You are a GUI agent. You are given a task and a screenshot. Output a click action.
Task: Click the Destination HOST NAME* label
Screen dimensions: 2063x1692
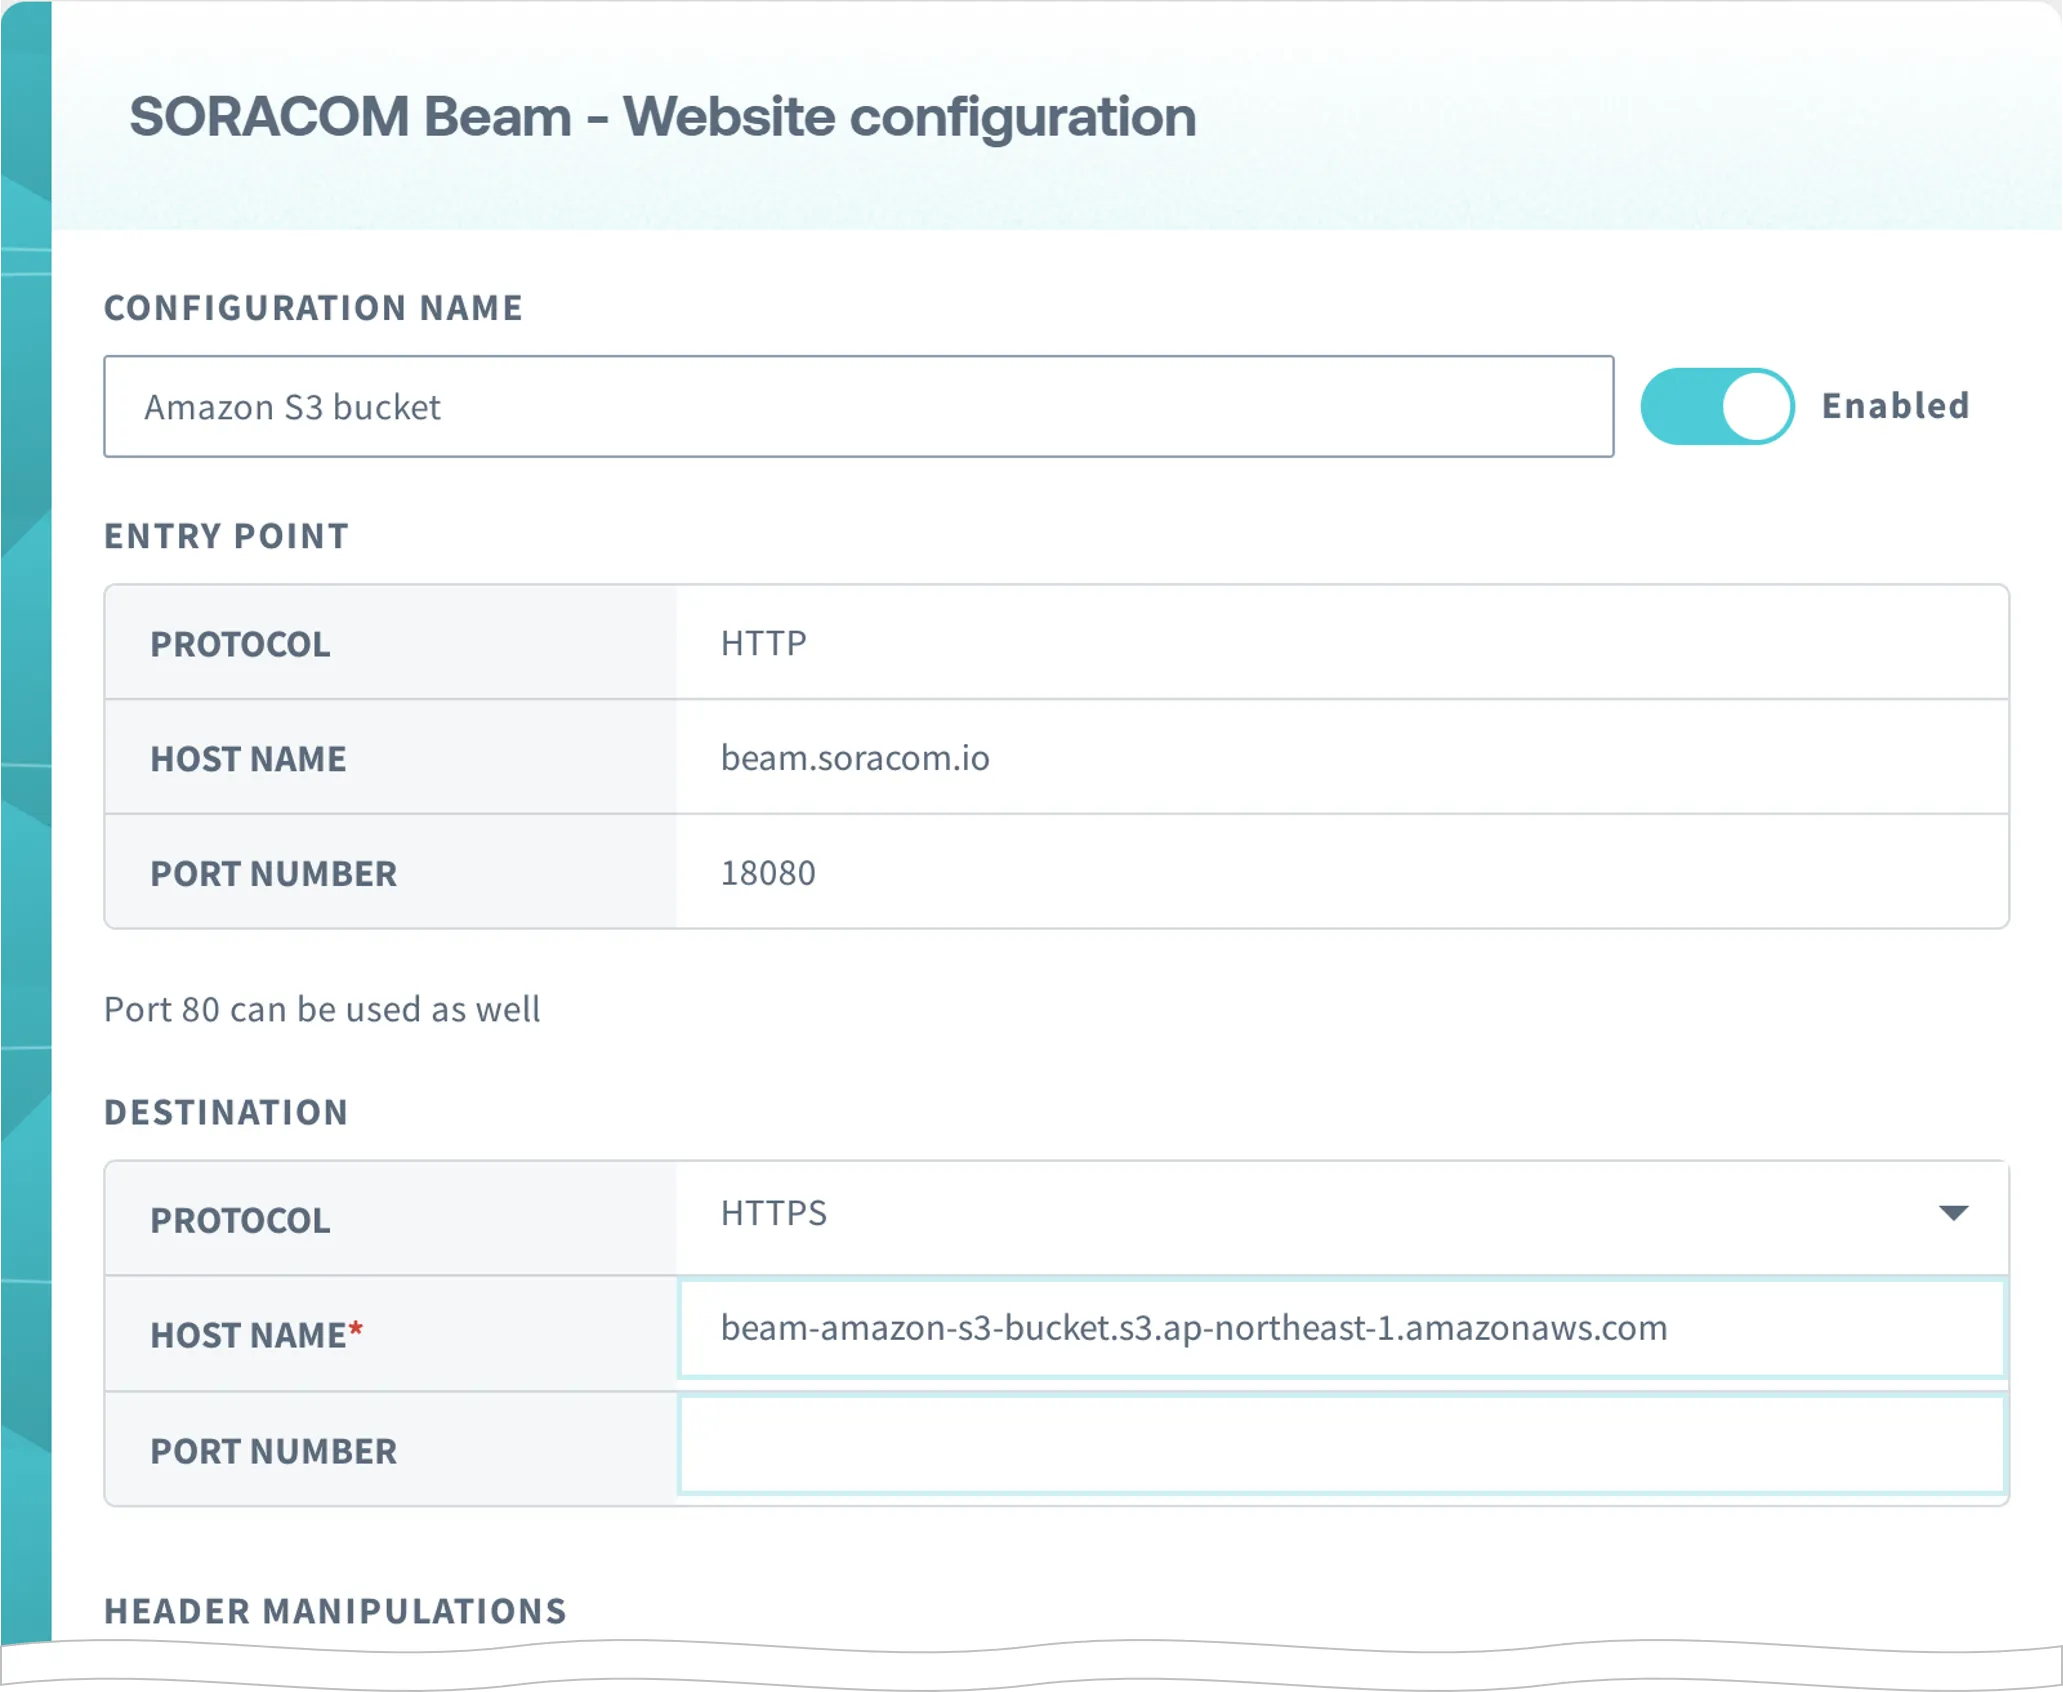click(256, 1335)
